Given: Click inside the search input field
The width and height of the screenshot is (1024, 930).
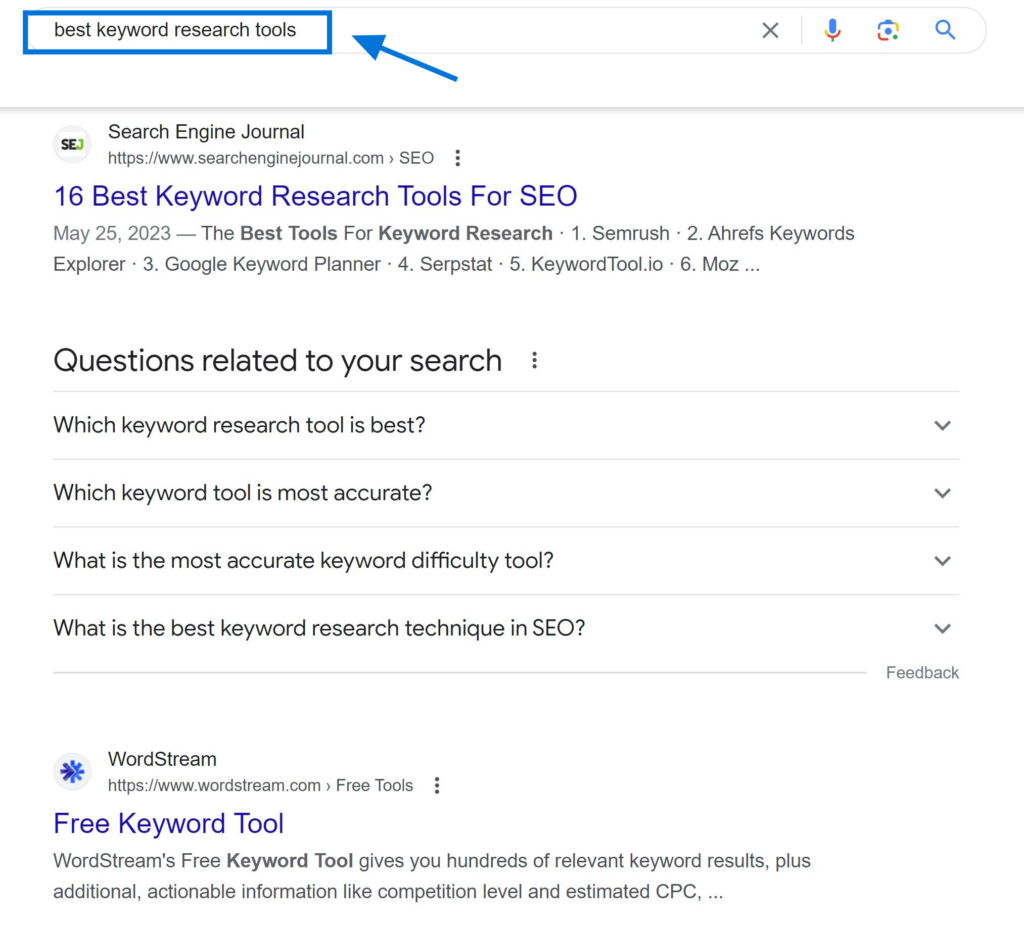Looking at the screenshot, I should pyautogui.click(x=175, y=30).
